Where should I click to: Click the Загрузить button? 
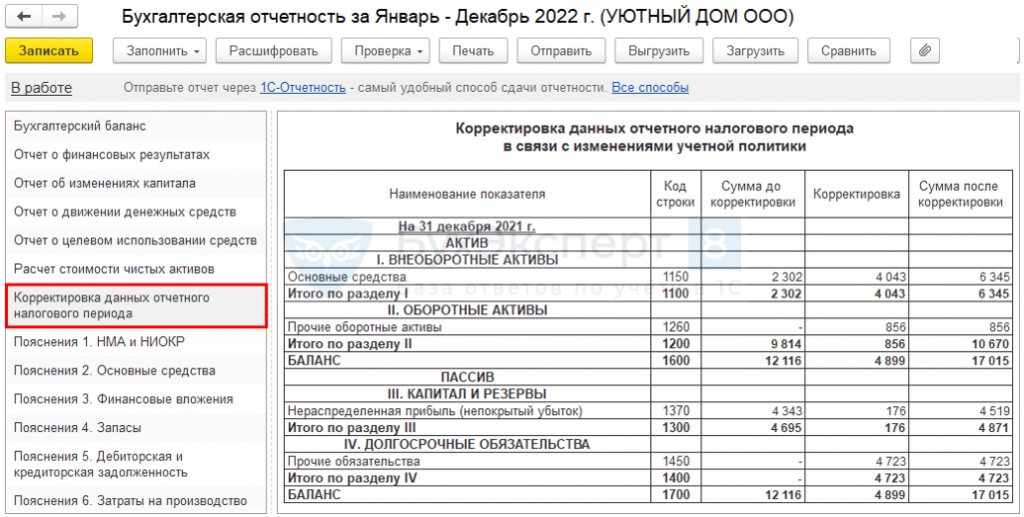(x=756, y=51)
